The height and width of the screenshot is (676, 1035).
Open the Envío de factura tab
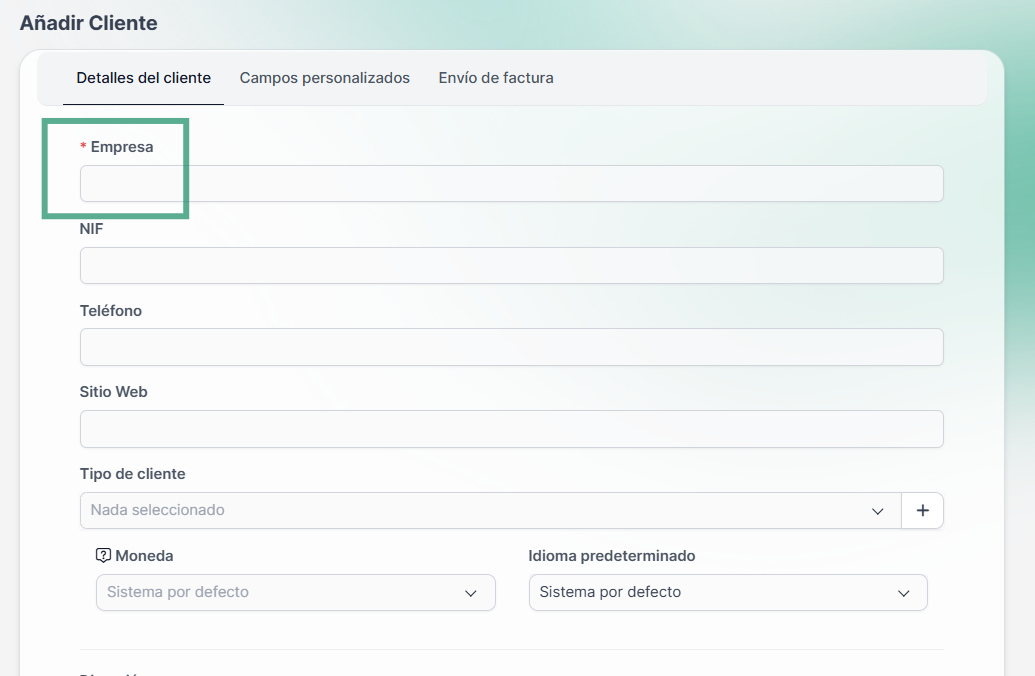(x=496, y=78)
